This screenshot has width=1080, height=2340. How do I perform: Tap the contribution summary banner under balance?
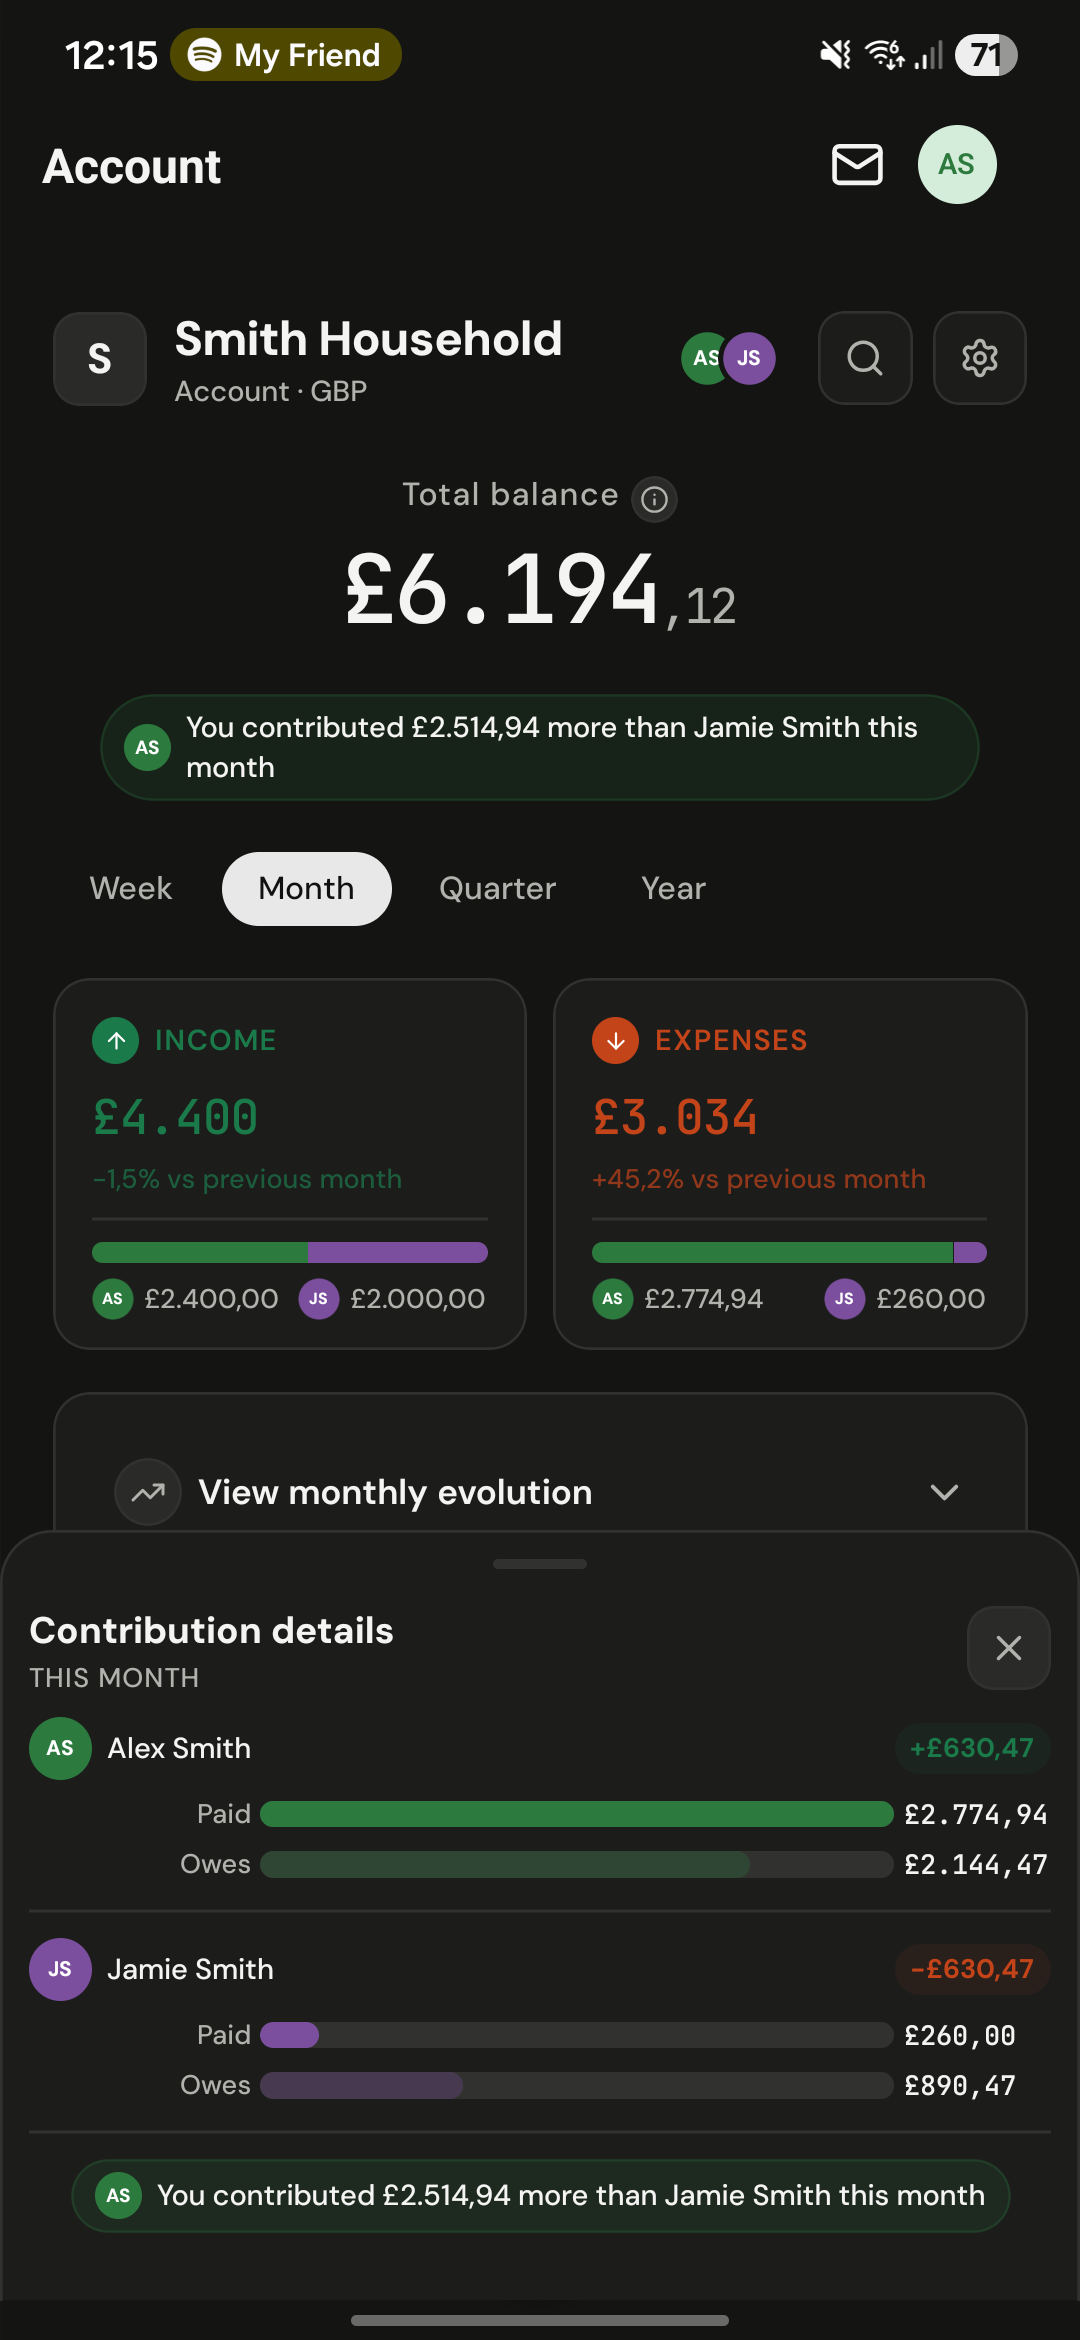(540, 748)
